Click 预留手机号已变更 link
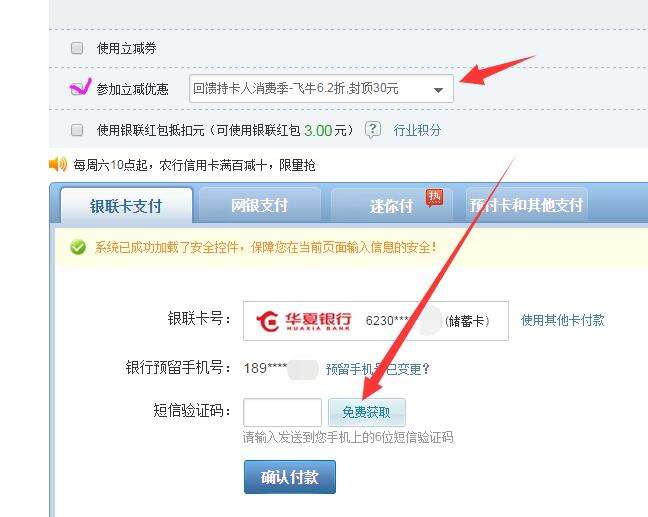The height and width of the screenshot is (517, 648). [x=378, y=369]
